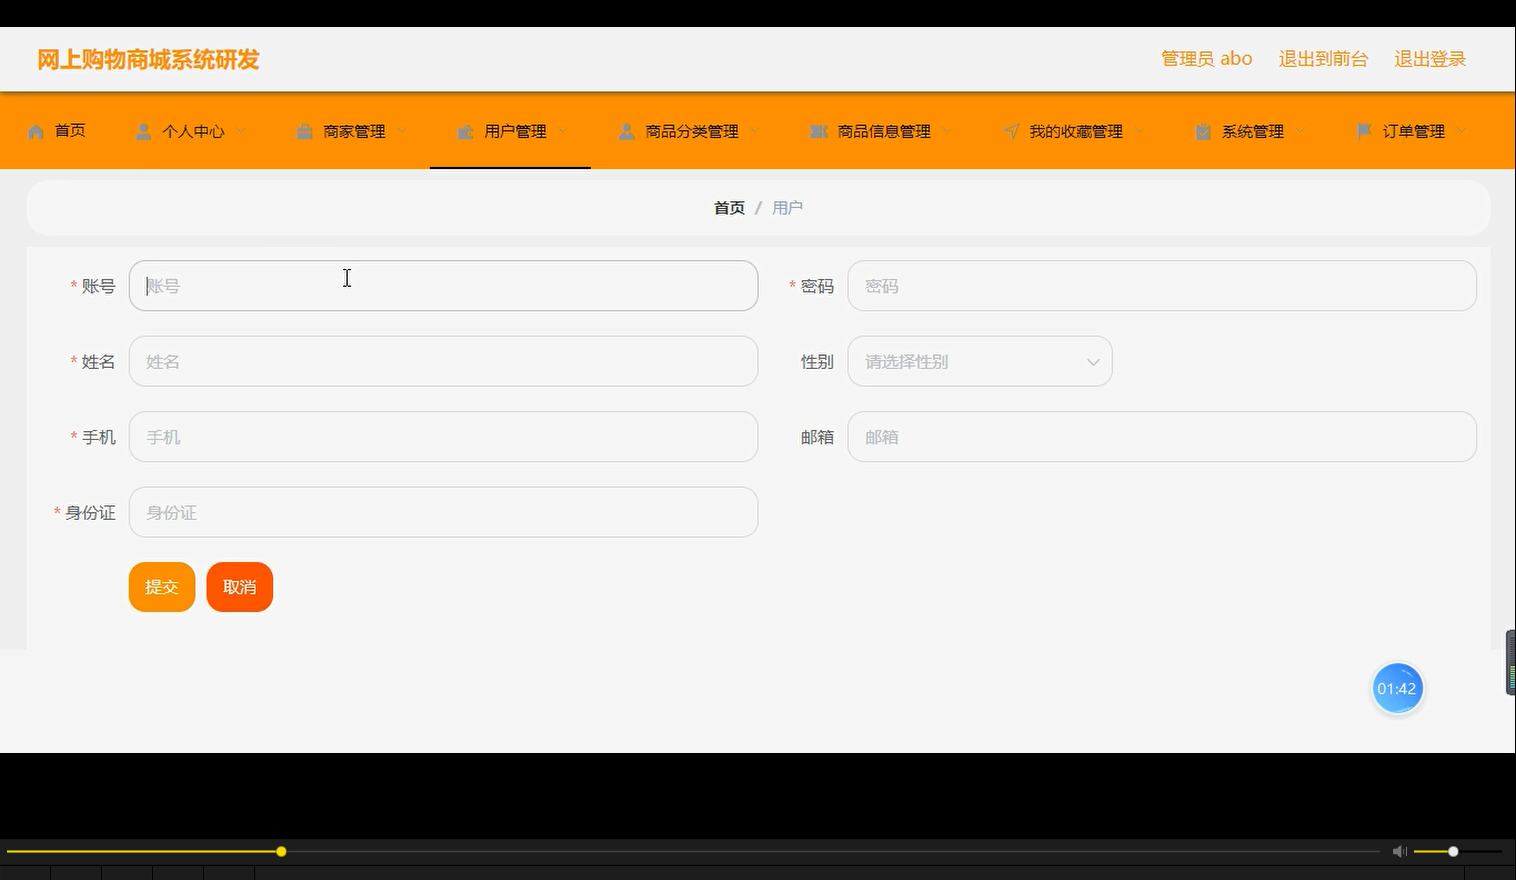1516x880 pixels.
Task: Click the blue 01:42 timer bubble
Action: click(x=1397, y=688)
